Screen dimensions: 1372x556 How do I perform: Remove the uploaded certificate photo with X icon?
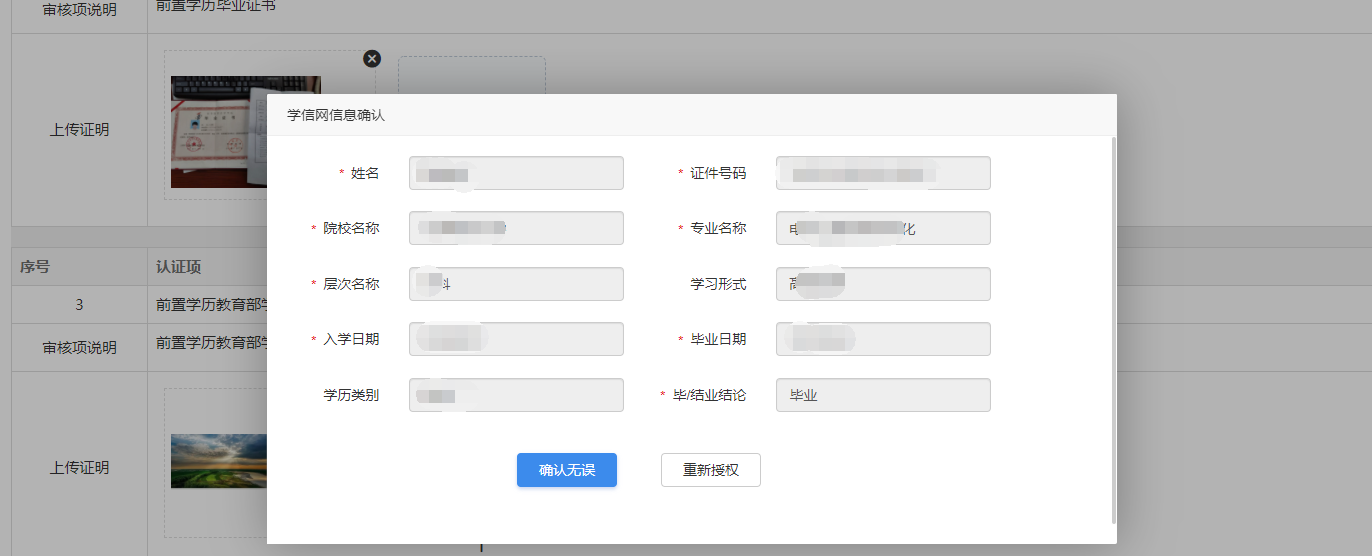(x=372, y=59)
